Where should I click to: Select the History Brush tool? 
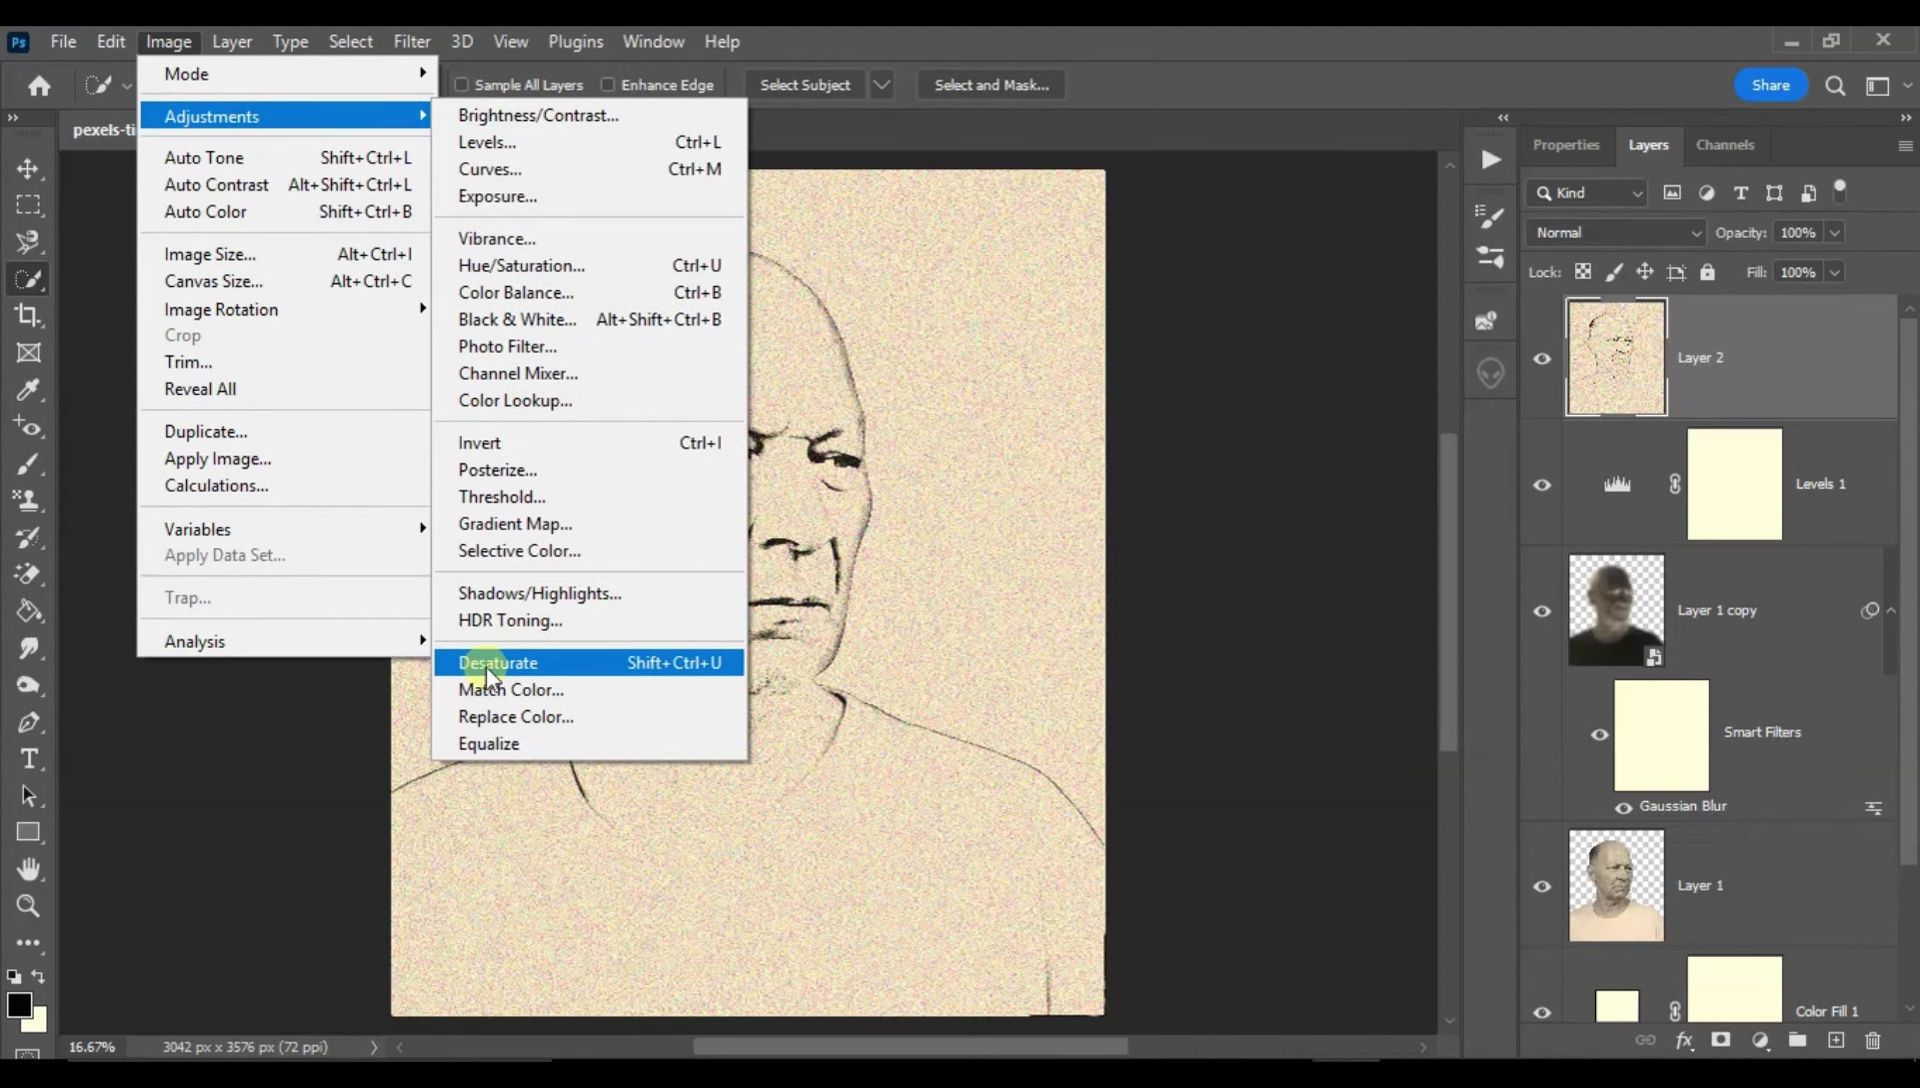coord(28,537)
